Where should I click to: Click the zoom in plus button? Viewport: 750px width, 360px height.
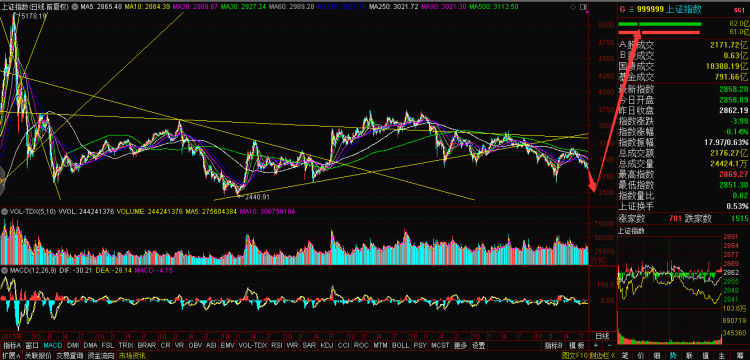(x=596, y=345)
